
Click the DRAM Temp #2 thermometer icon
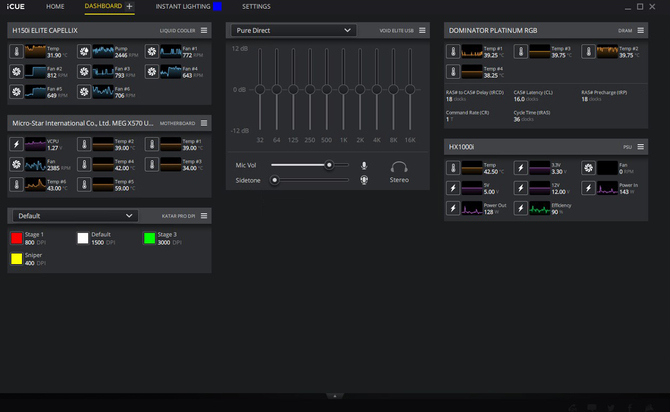(x=588, y=51)
